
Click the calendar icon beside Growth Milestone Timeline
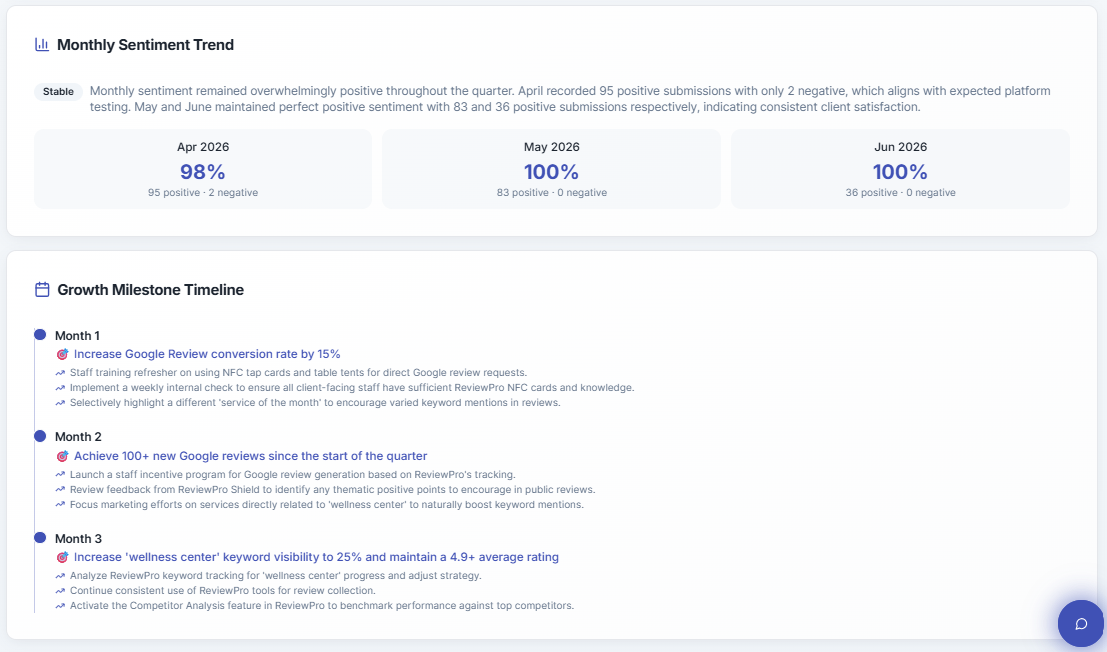coord(42,289)
